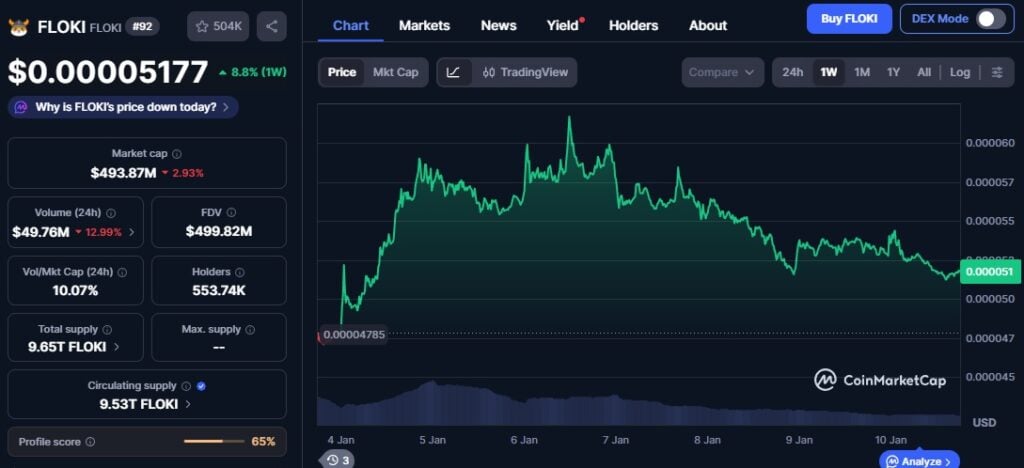Image resolution: width=1024 pixels, height=468 pixels.
Task: Open chart settings sliders icon
Action: tap(997, 72)
